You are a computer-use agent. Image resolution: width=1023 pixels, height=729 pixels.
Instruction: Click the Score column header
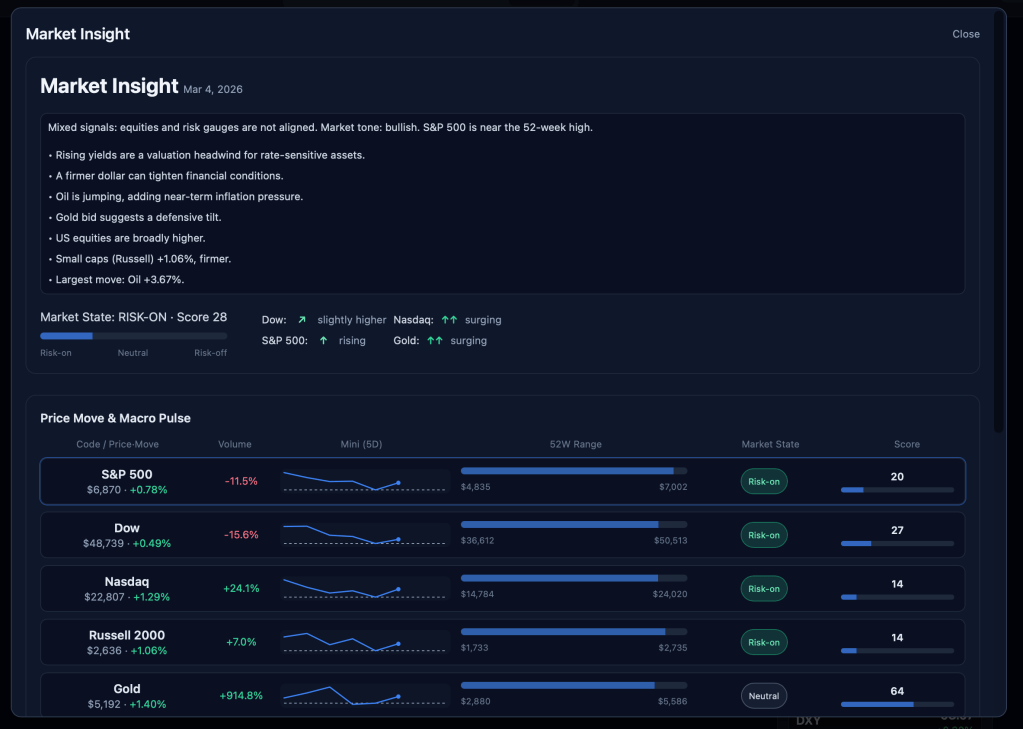[x=906, y=444]
